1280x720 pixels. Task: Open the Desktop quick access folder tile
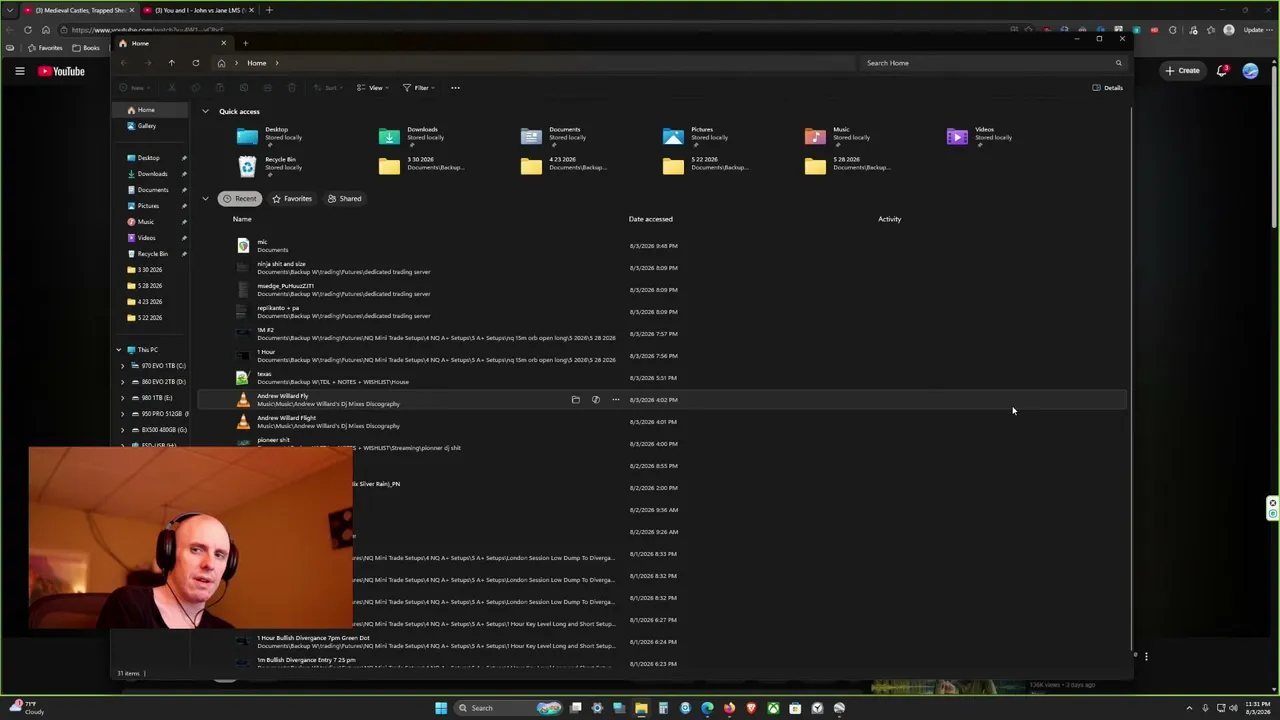click(270, 137)
